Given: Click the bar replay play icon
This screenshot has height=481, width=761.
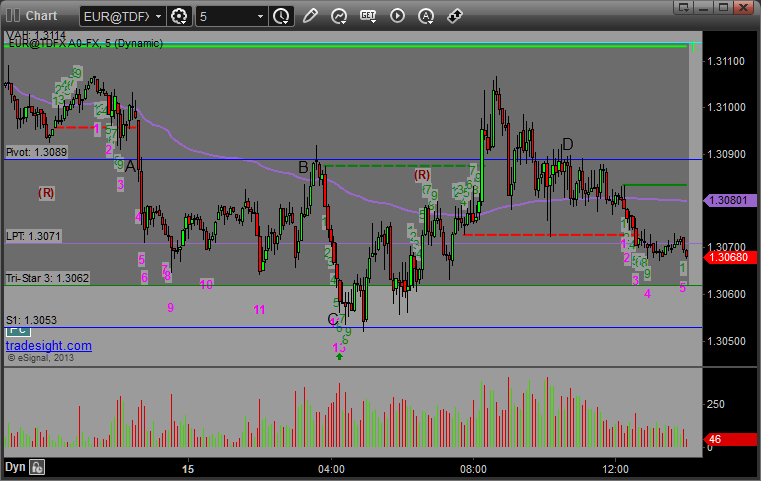Looking at the screenshot, I should pos(397,16).
